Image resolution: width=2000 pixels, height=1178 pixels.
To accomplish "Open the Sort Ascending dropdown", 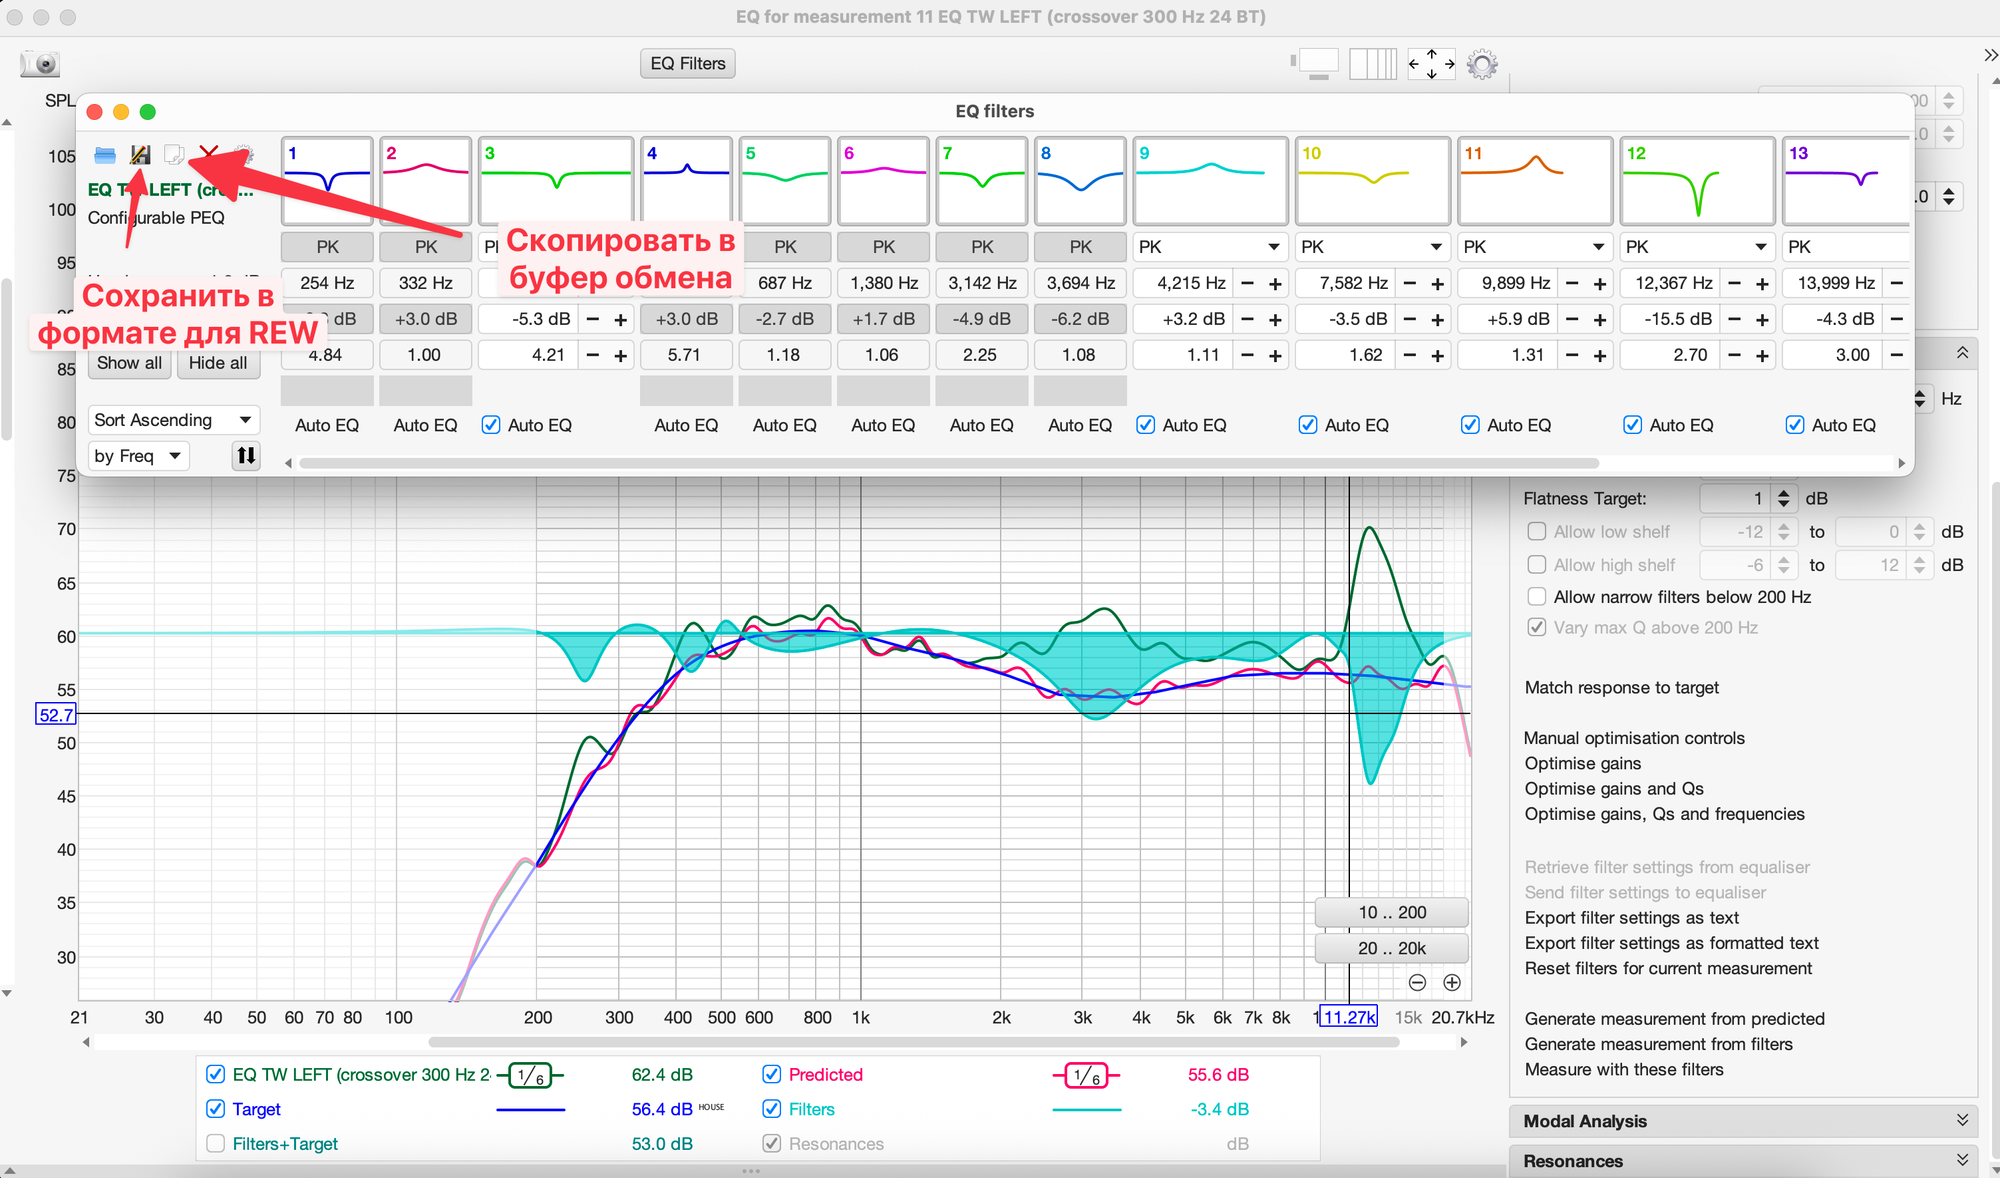I will 173,420.
